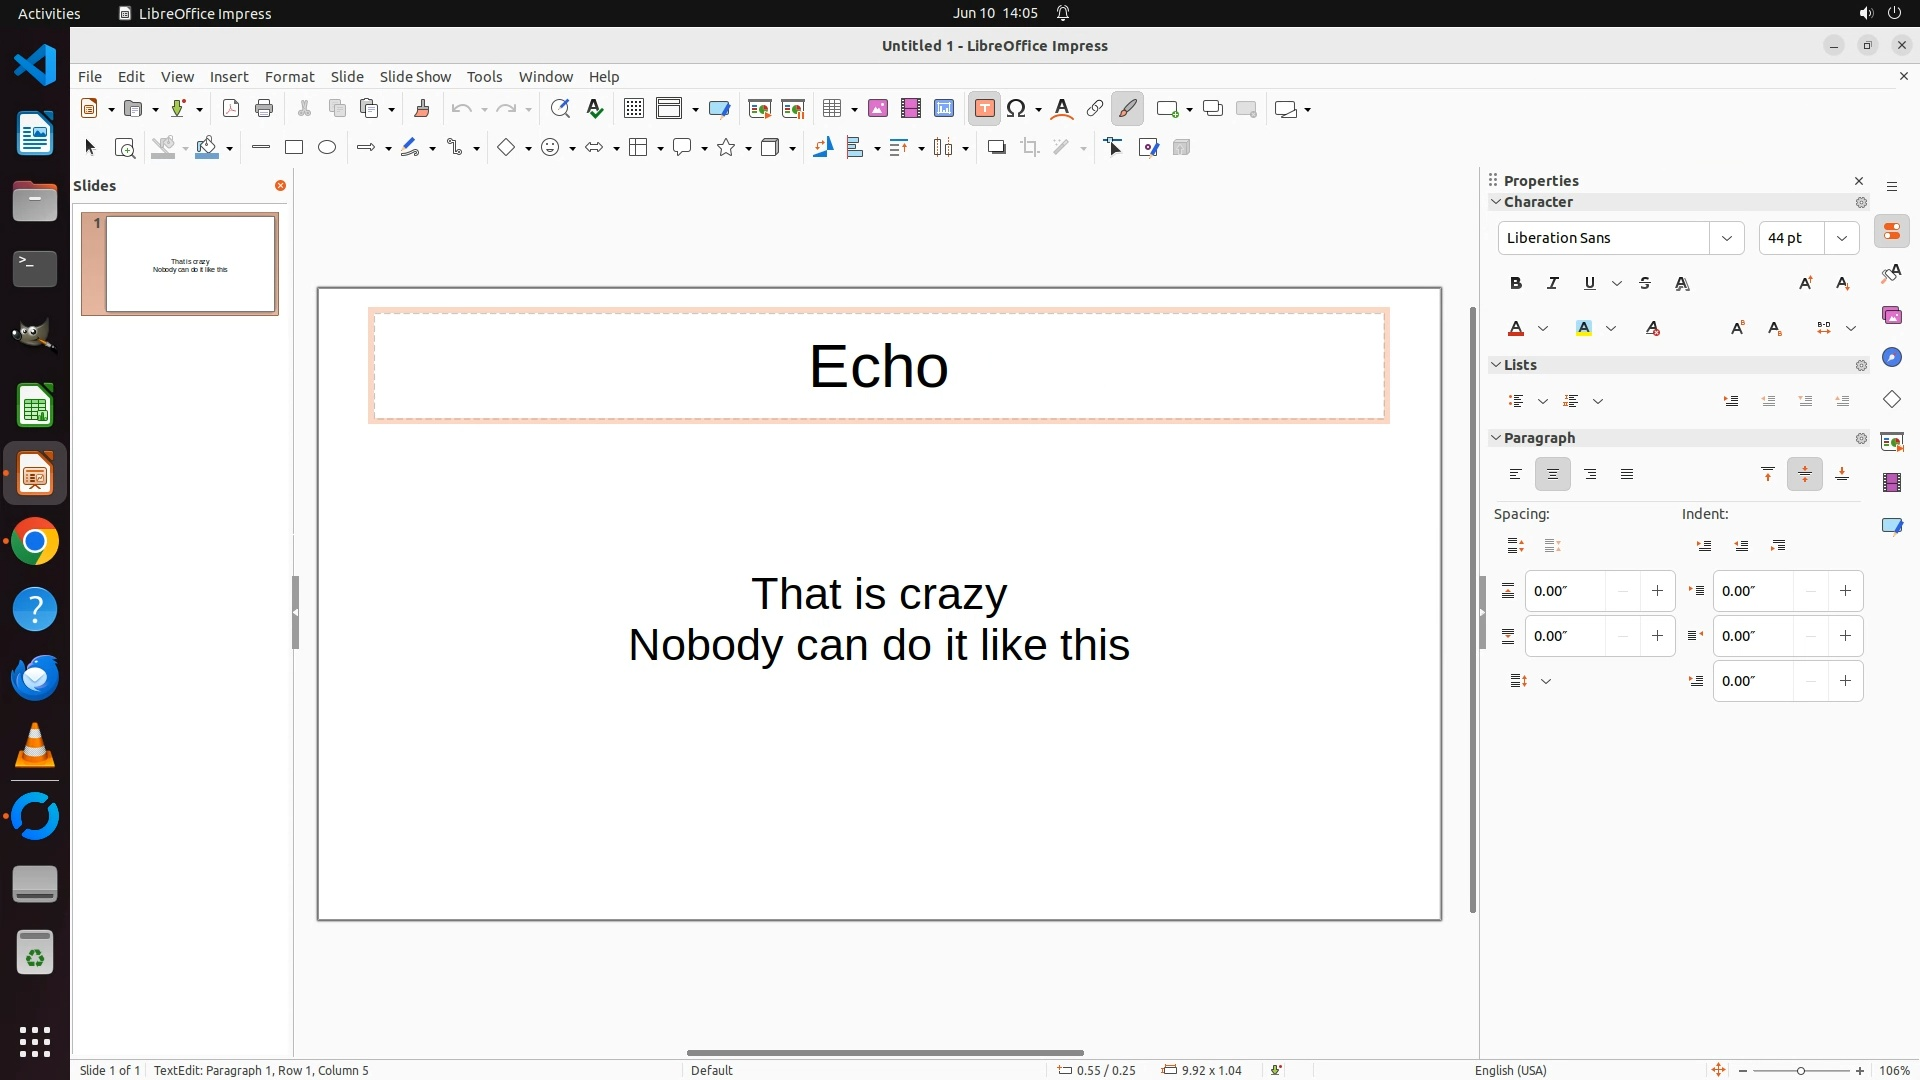Select the Rectangle drawing tool
Image resolution: width=1920 pixels, height=1080 pixels.
[x=293, y=148]
